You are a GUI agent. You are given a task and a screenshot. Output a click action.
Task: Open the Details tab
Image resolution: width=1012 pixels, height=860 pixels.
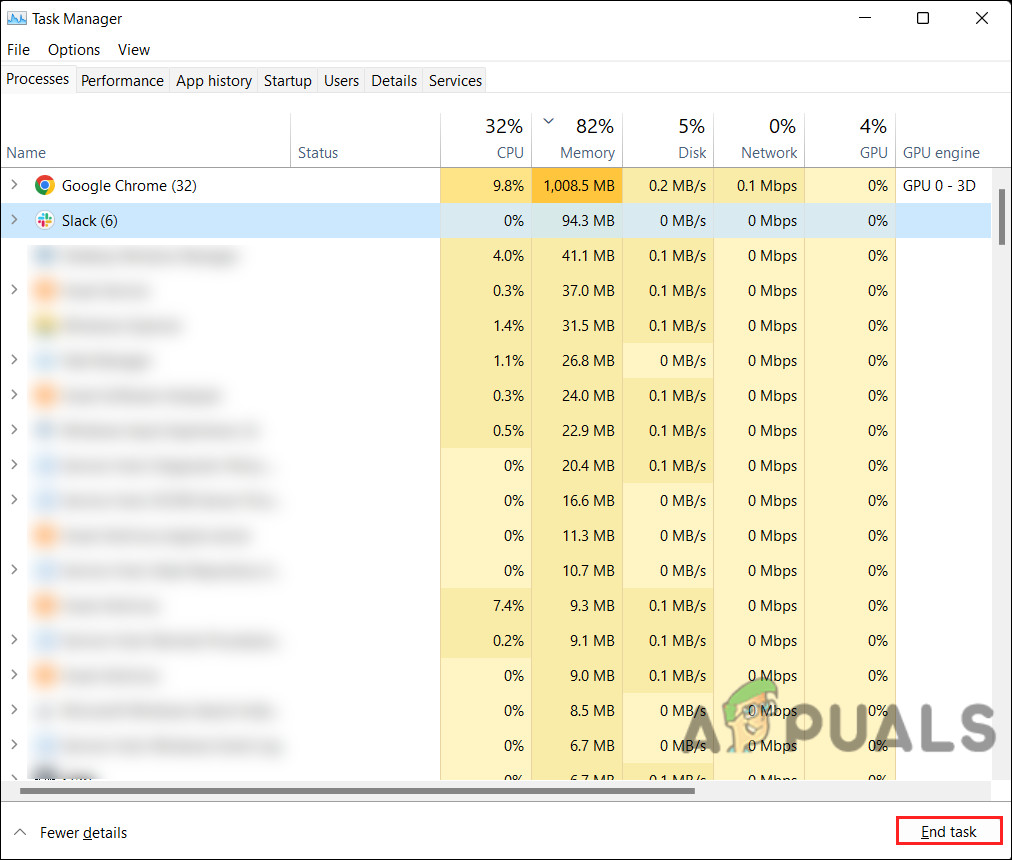(393, 80)
